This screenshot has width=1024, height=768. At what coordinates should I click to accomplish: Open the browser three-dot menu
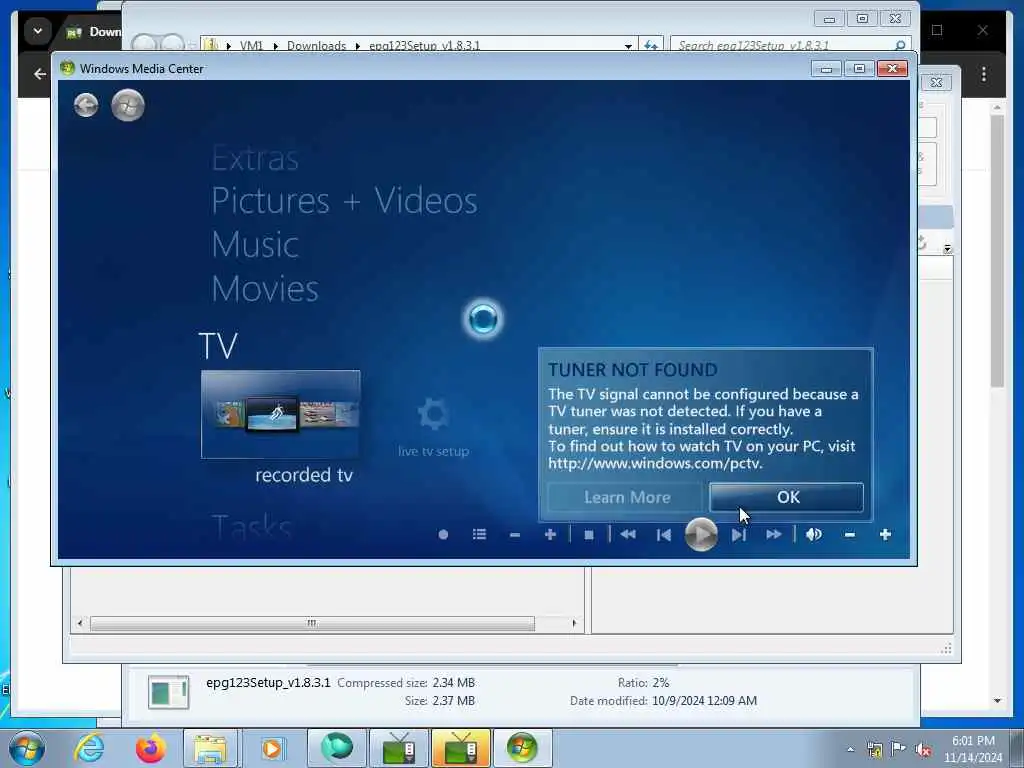coord(984,74)
